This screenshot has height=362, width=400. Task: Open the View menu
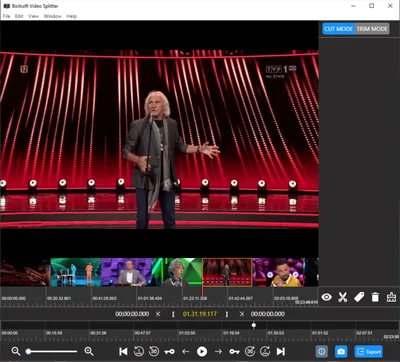pyautogui.click(x=33, y=16)
